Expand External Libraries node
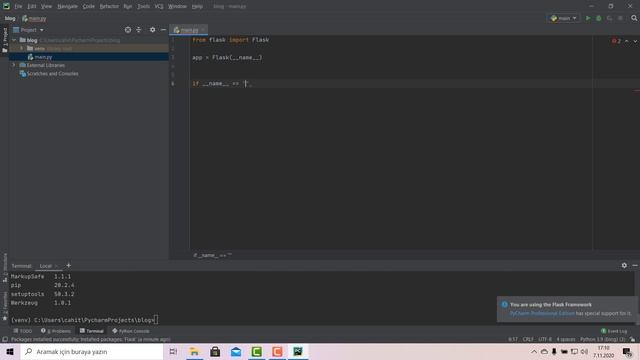 [13, 65]
